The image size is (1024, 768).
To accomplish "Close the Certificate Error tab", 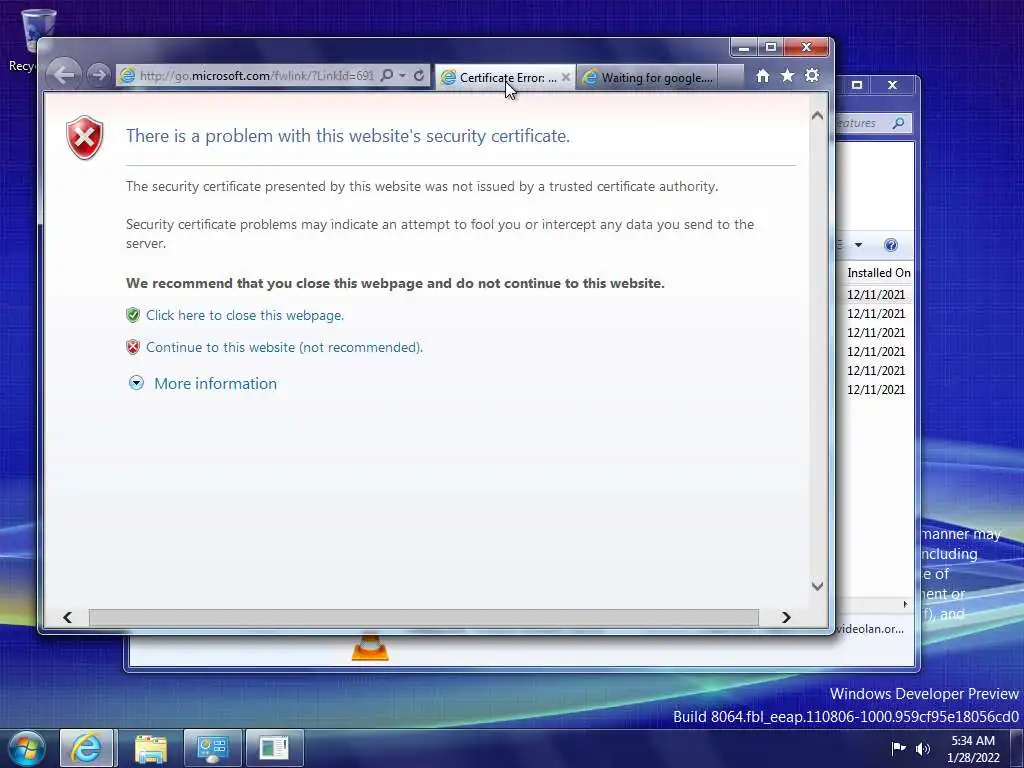I will (x=566, y=77).
